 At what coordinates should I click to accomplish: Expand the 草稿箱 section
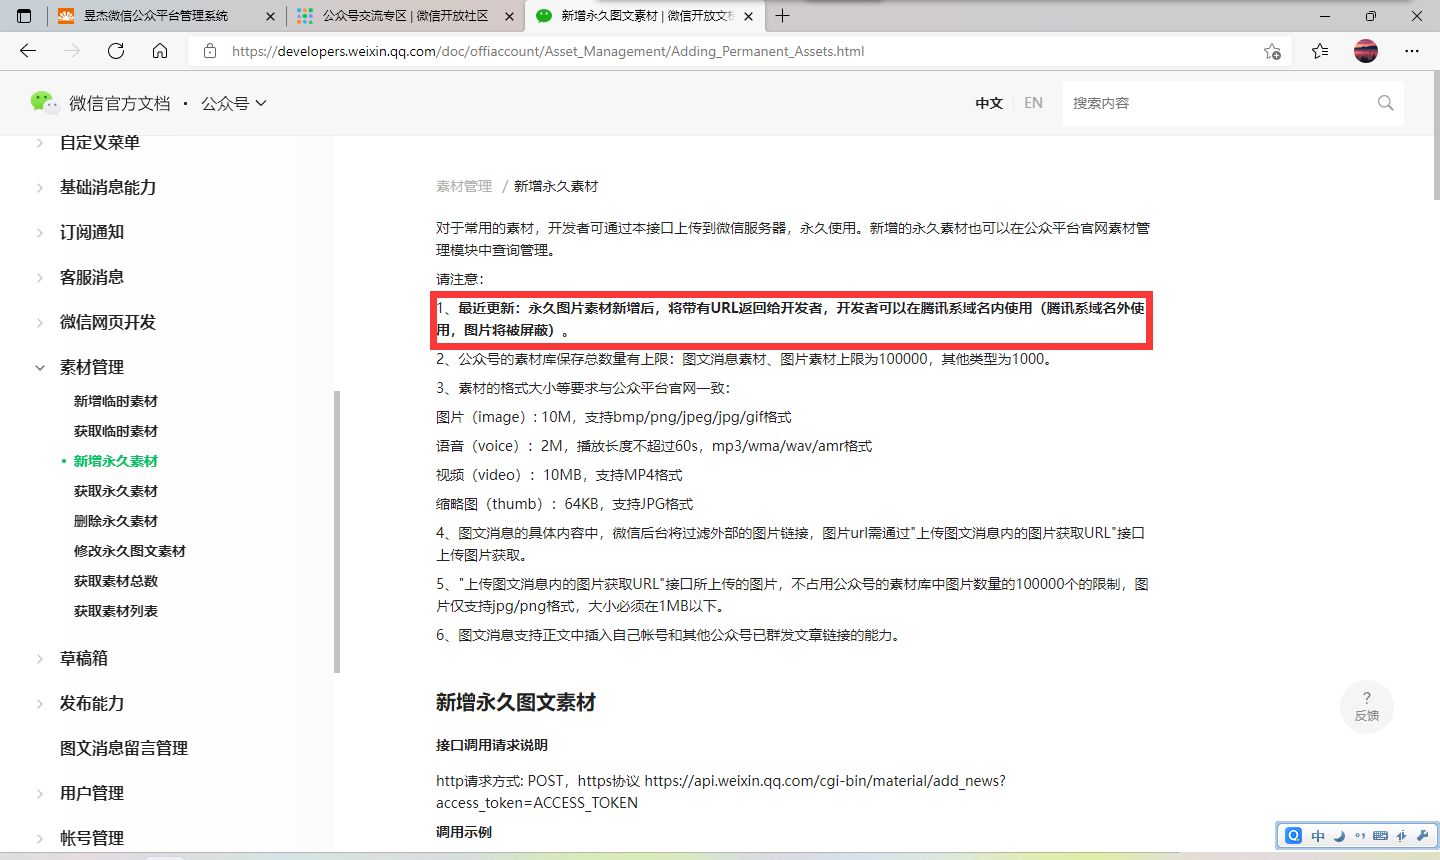pyautogui.click(x=83, y=658)
